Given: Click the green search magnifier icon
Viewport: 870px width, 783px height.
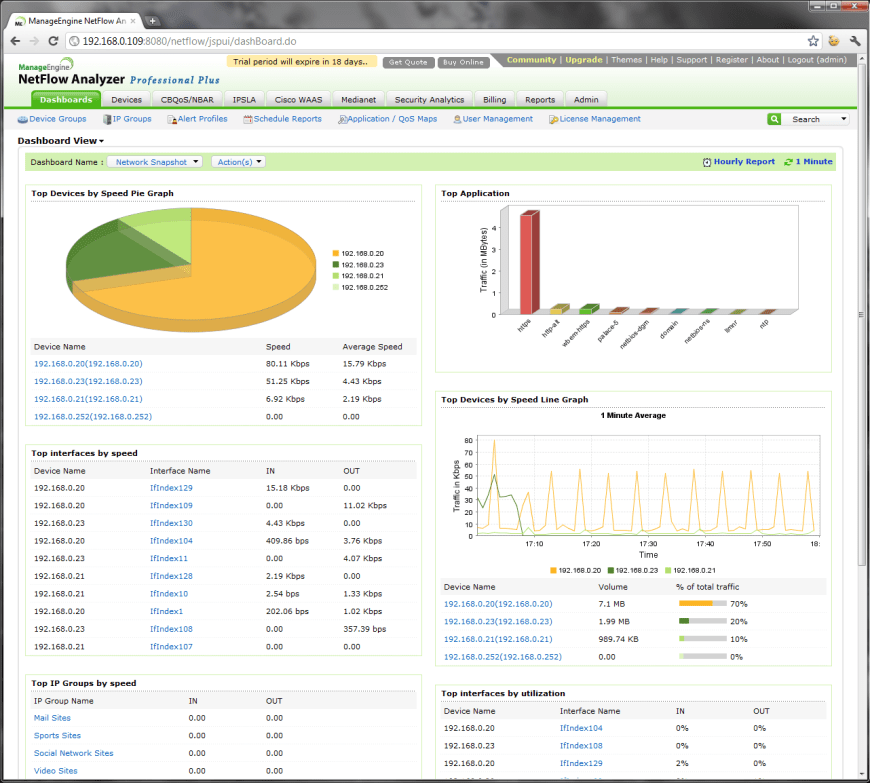Looking at the screenshot, I should tap(774, 119).
